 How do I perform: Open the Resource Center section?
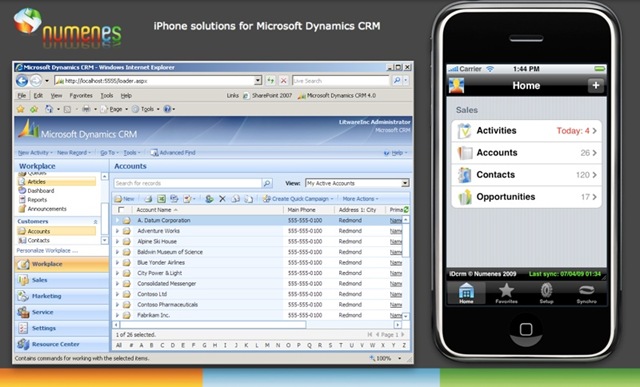[62, 344]
